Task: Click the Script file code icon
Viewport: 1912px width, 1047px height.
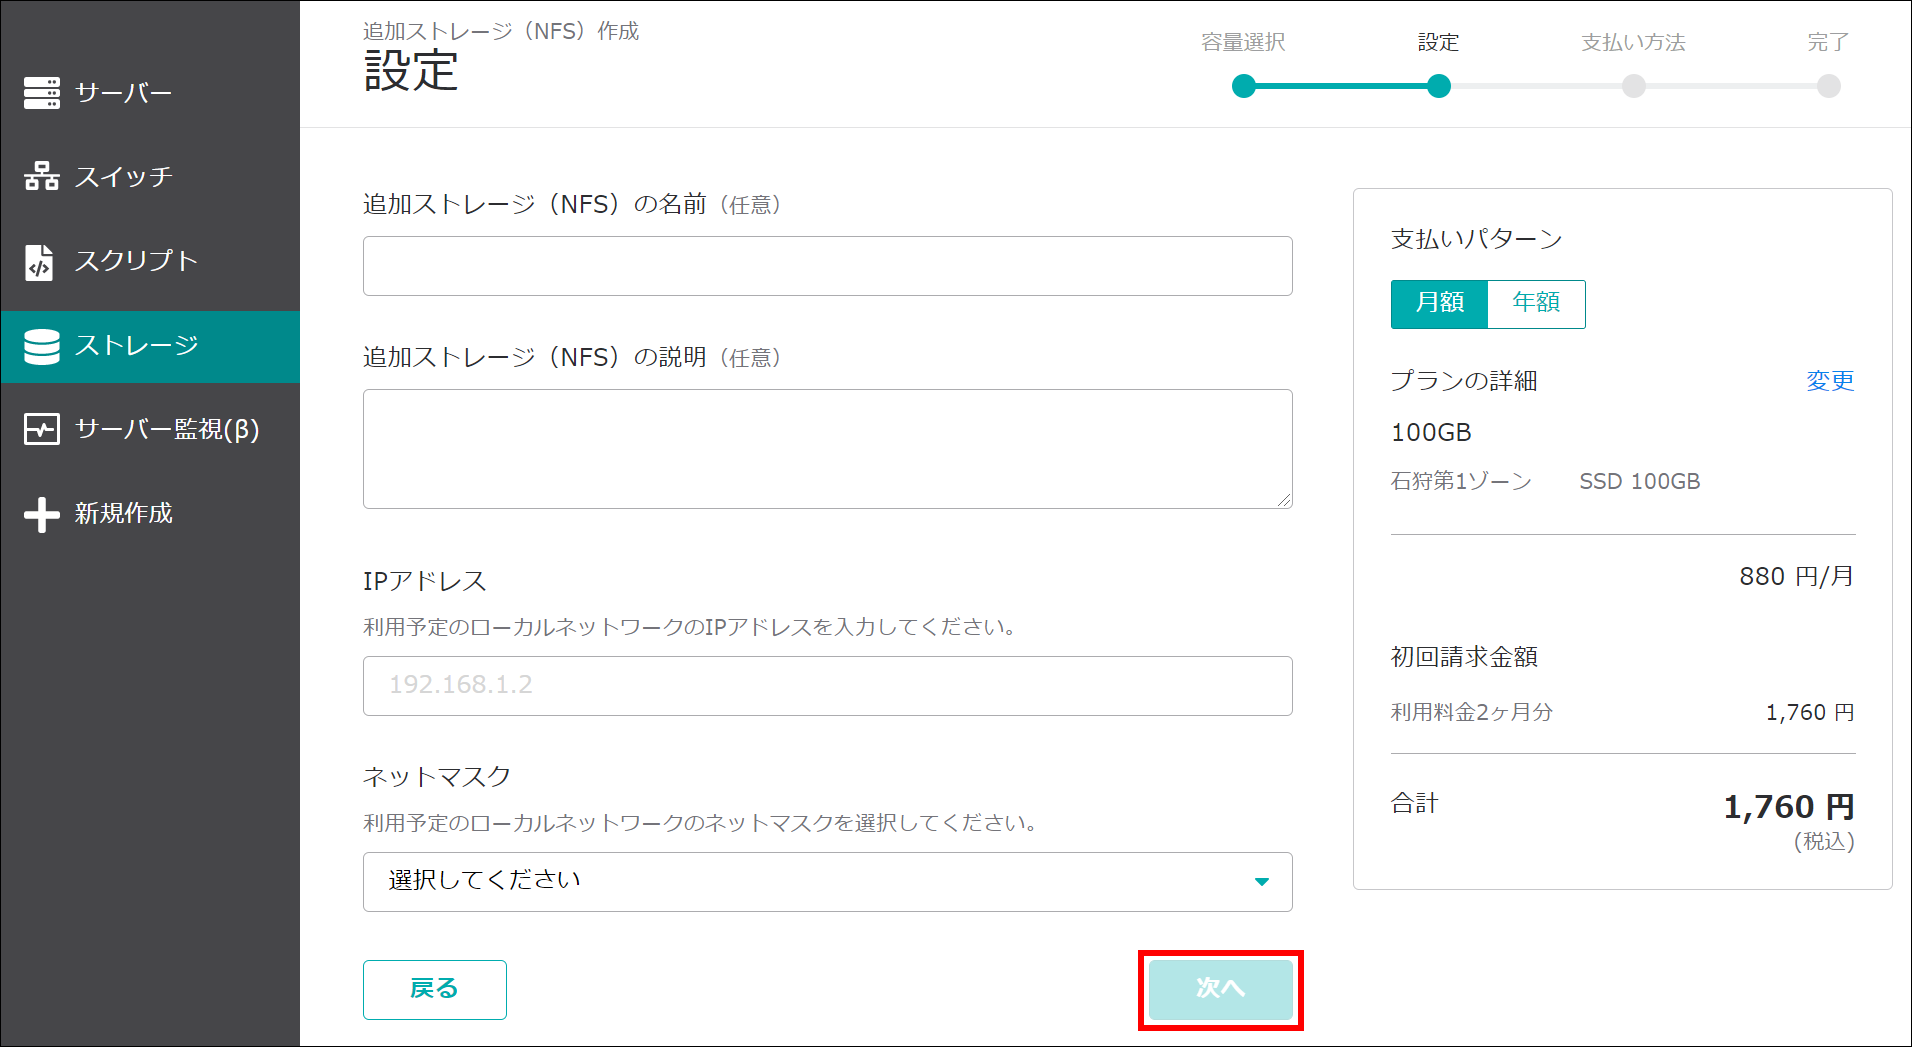Action: click(x=40, y=262)
